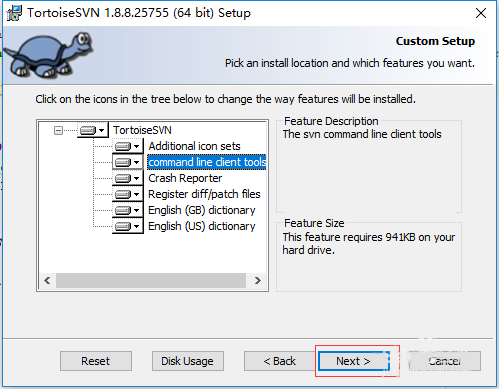The height and width of the screenshot is (389, 499).
Task: Click the feature tree right scroll arrow
Action: pos(257,280)
